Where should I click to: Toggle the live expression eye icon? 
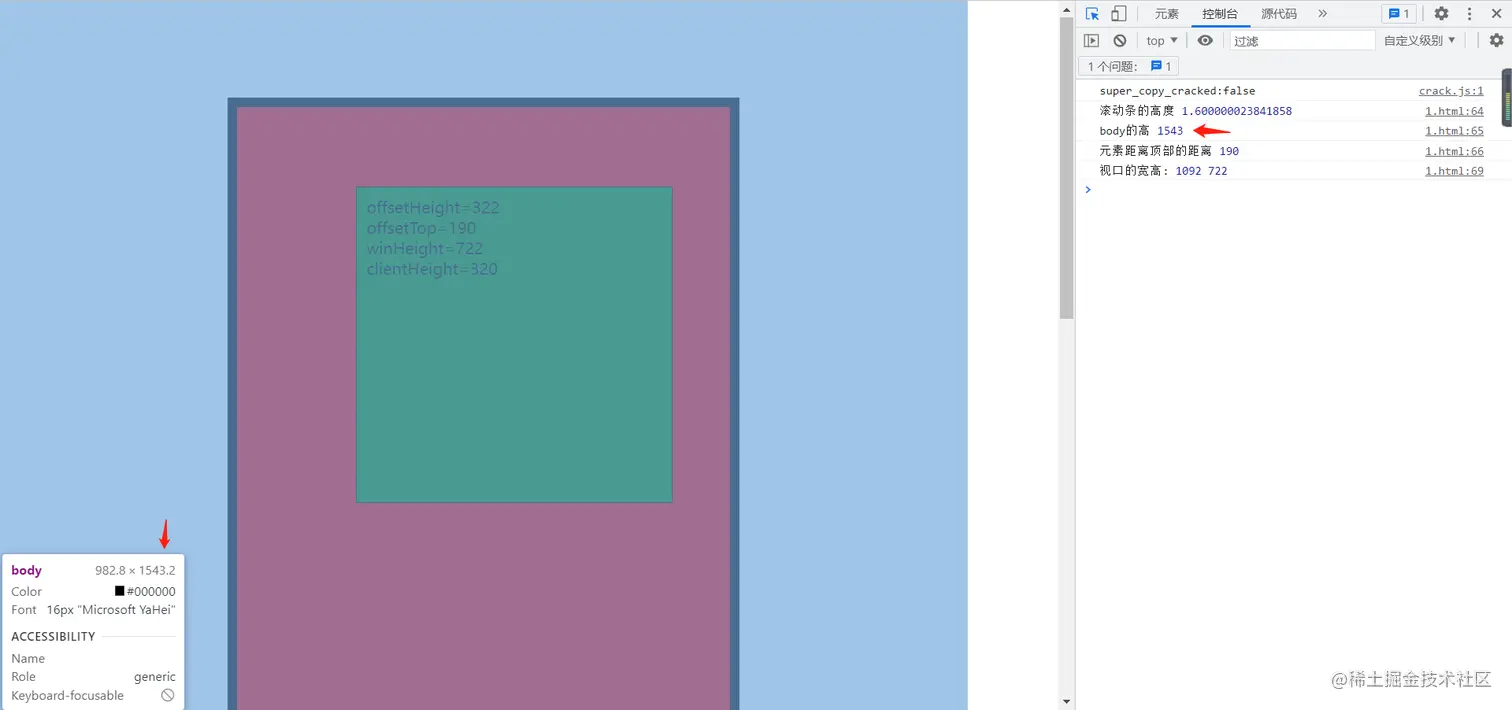(x=1205, y=40)
